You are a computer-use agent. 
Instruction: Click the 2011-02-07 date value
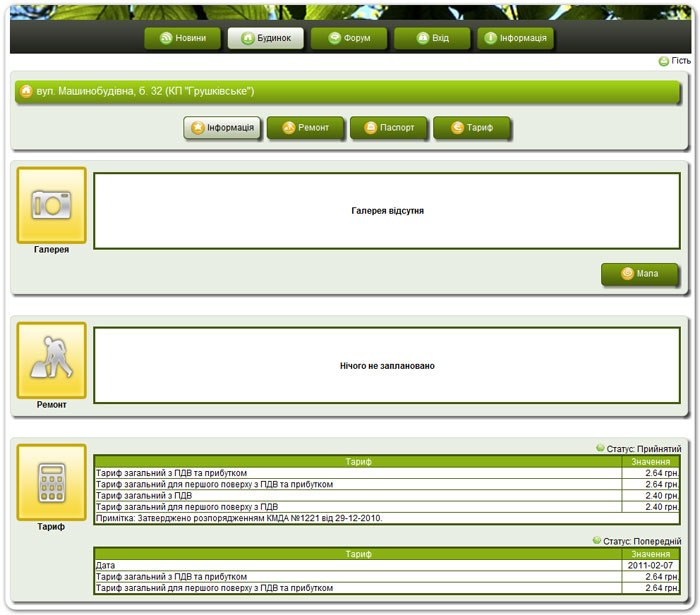(650, 565)
